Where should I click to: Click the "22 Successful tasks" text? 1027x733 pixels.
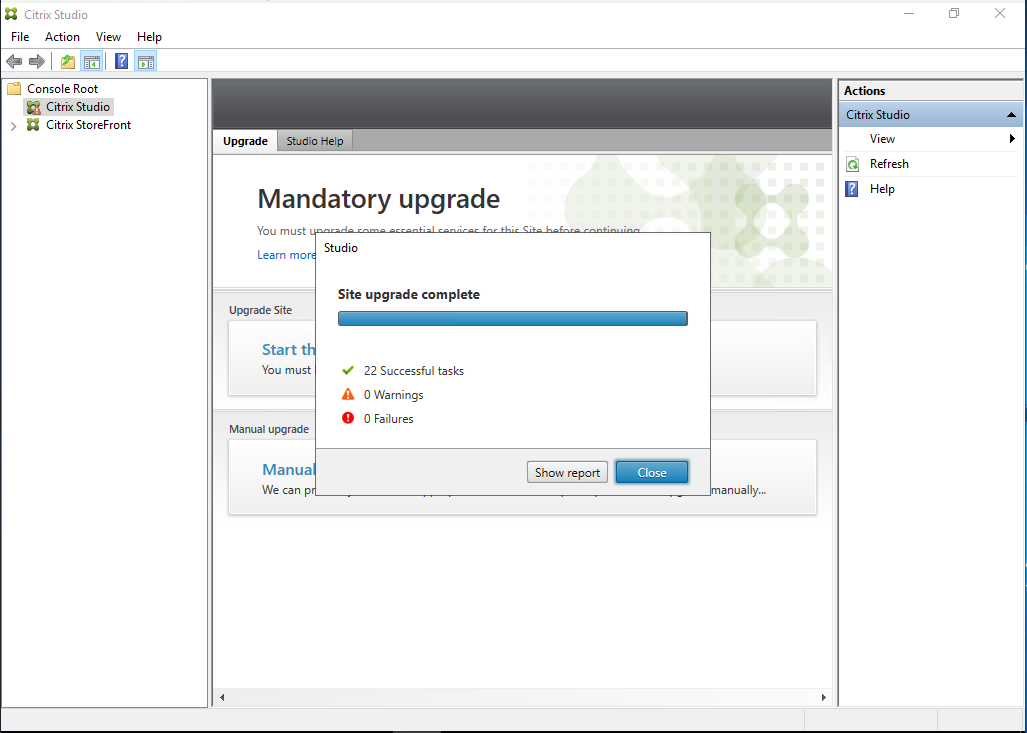[x=414, y=371]
